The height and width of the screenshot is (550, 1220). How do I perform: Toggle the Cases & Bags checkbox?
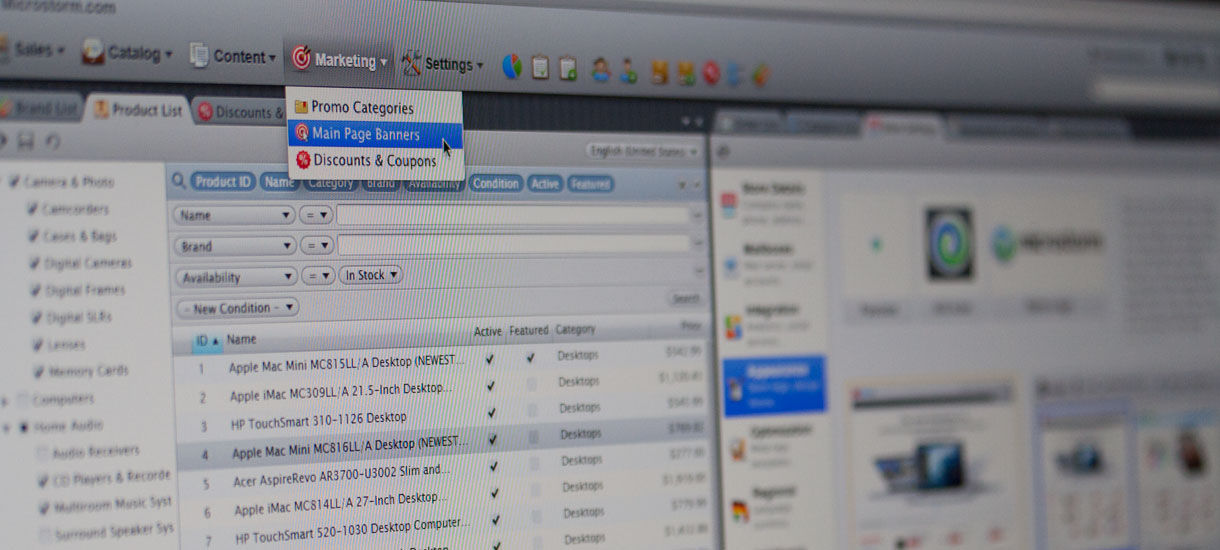point(33,236)
